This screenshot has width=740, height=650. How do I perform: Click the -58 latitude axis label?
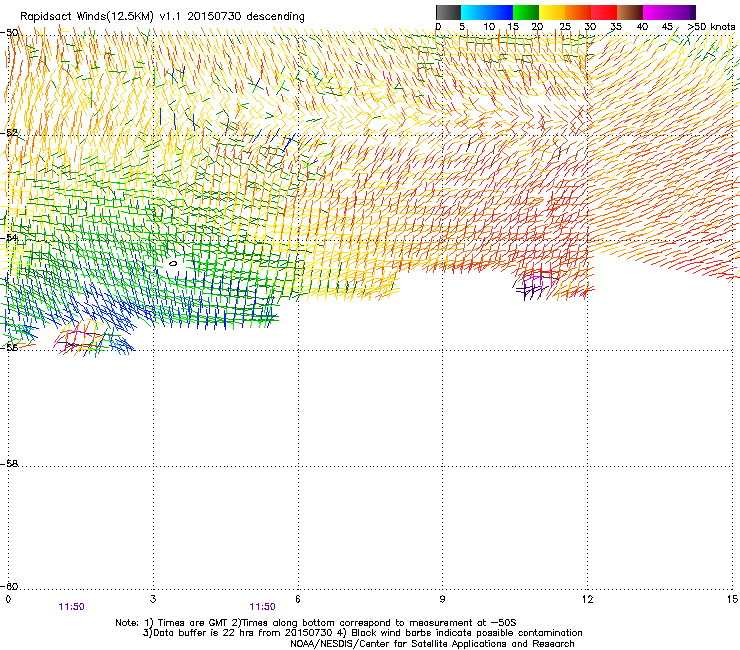9,464
